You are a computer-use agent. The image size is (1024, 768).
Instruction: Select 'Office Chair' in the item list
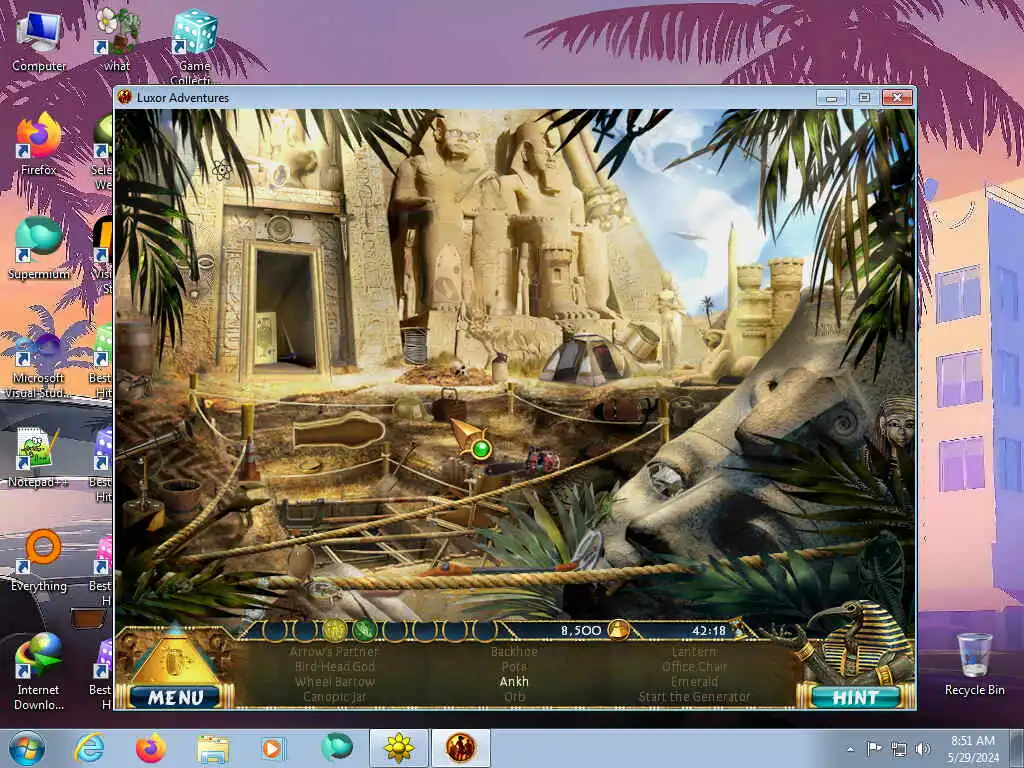pos(694,667)
